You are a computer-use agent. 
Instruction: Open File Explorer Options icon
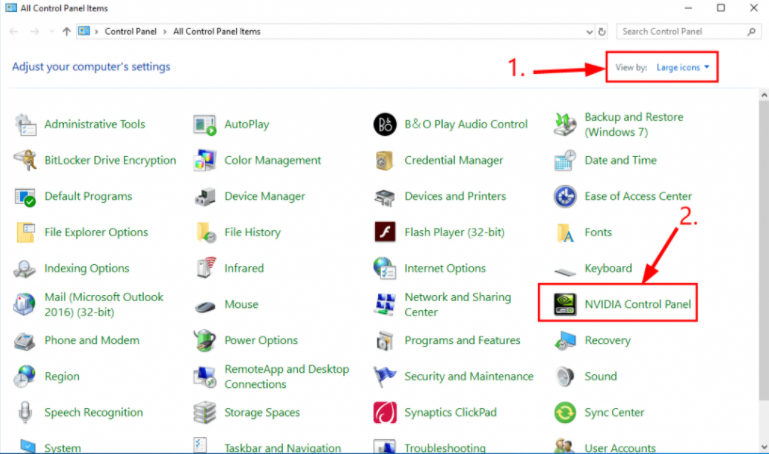pyautogui.click(x=26, y=232)
